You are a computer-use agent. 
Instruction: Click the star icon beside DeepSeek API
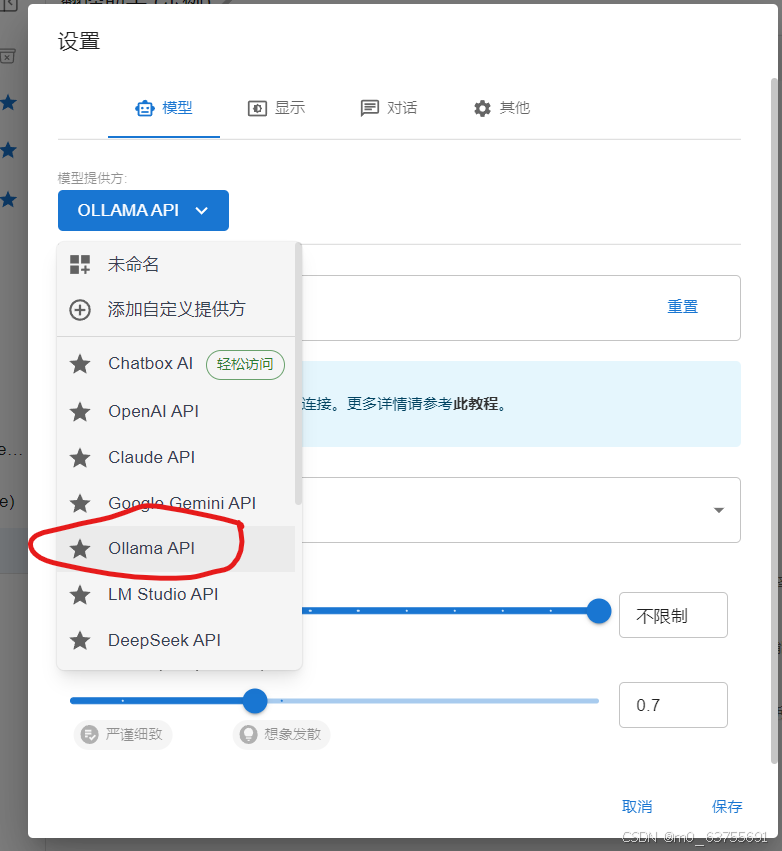pyautogui.click(x=80, y=640)
